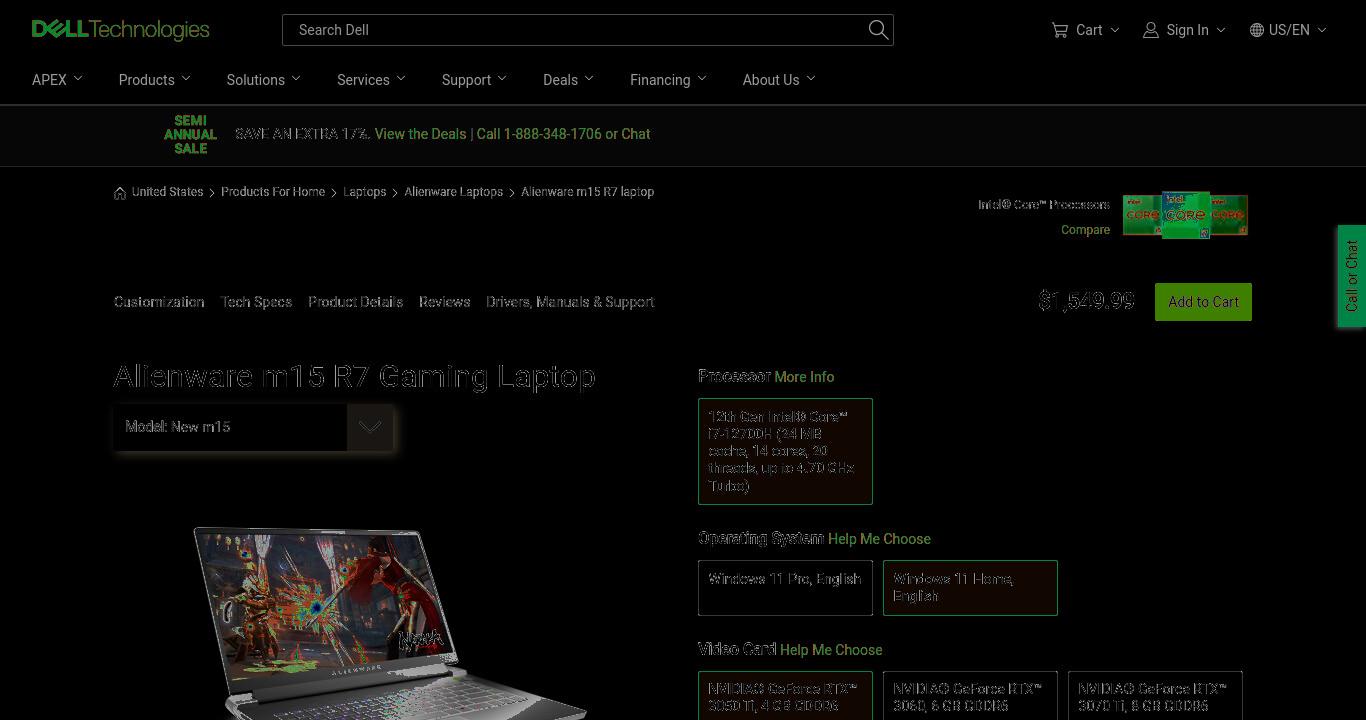Click Operating System Help Me Choose link

pos(879,539)
